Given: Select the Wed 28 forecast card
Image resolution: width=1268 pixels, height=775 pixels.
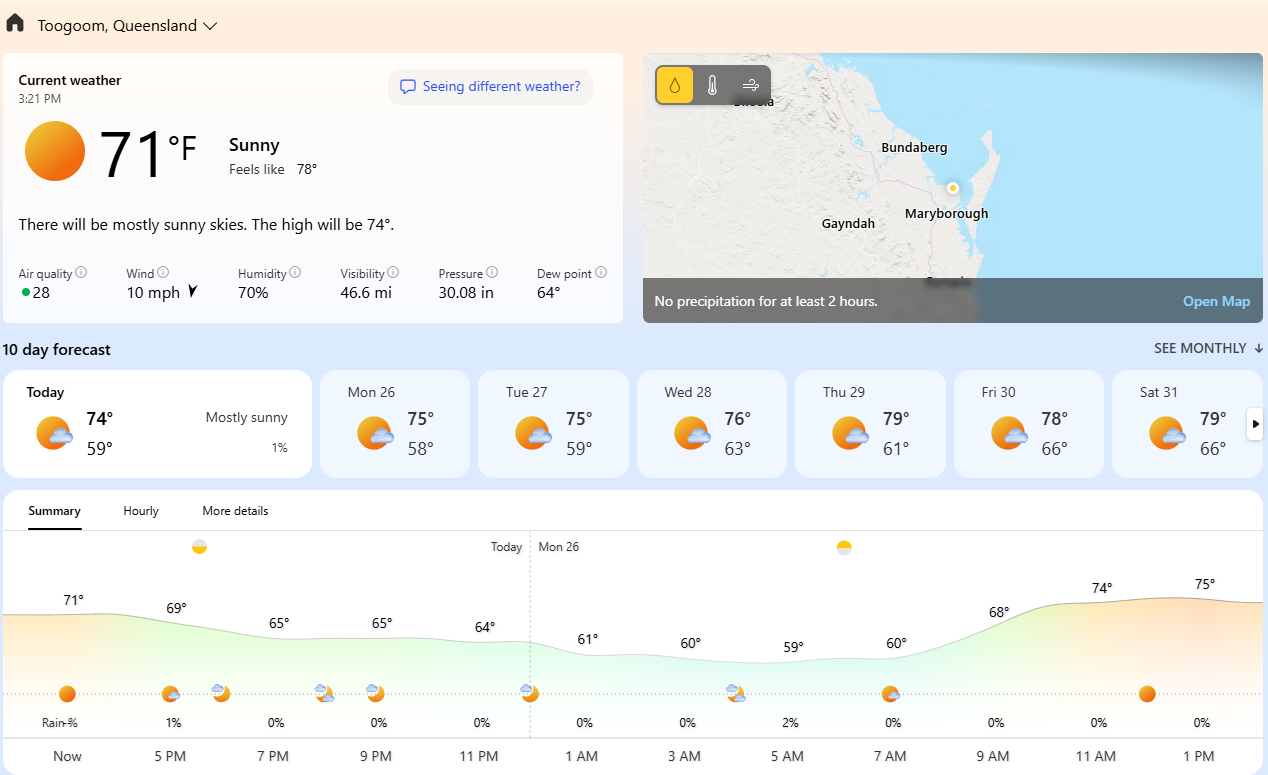Looking at the screenshot, I should 712,423.
